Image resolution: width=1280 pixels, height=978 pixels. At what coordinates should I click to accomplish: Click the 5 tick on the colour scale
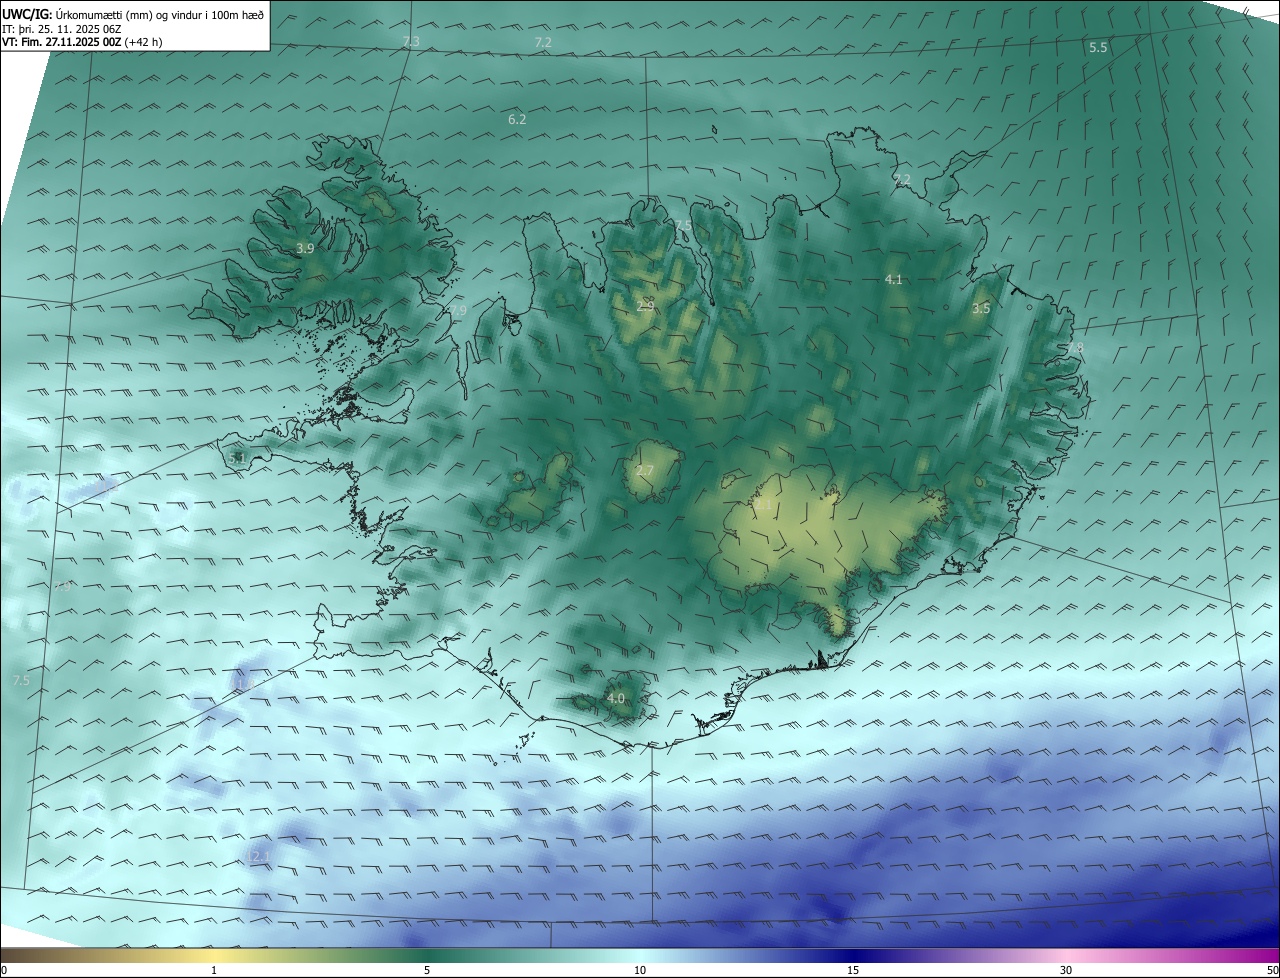tap(427, 970)
